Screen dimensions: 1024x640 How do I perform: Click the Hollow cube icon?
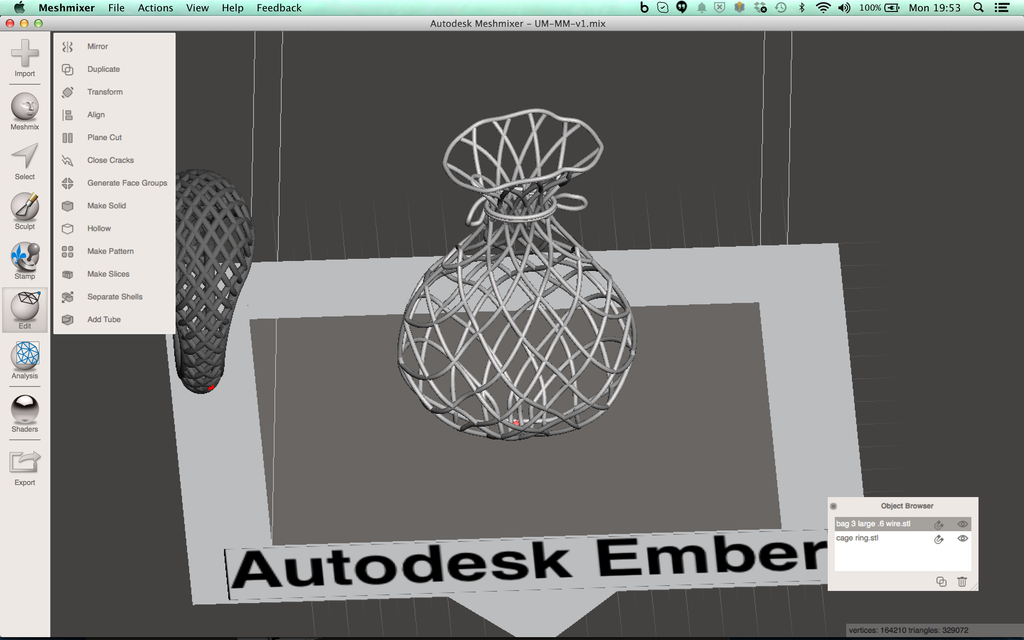pyautogui.click(x=67, y=229)
